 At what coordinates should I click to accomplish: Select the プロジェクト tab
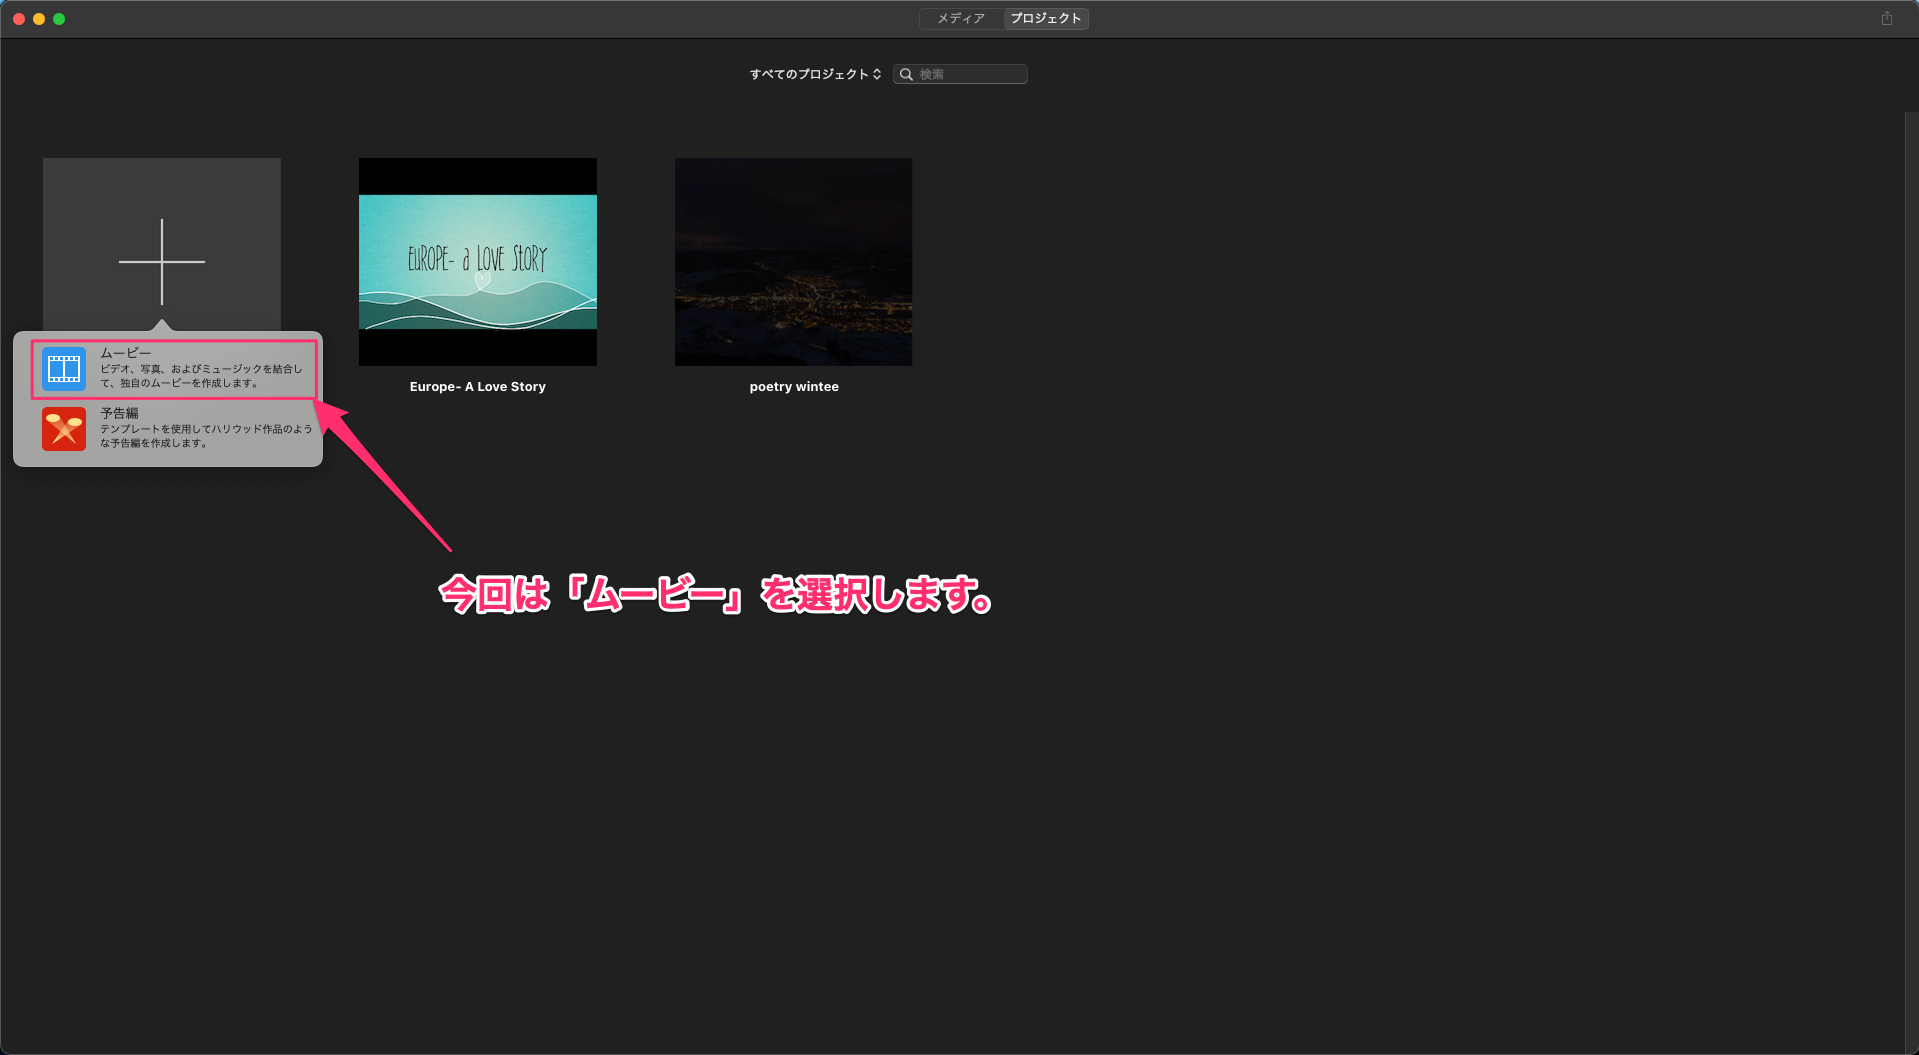coord(1045,19)
